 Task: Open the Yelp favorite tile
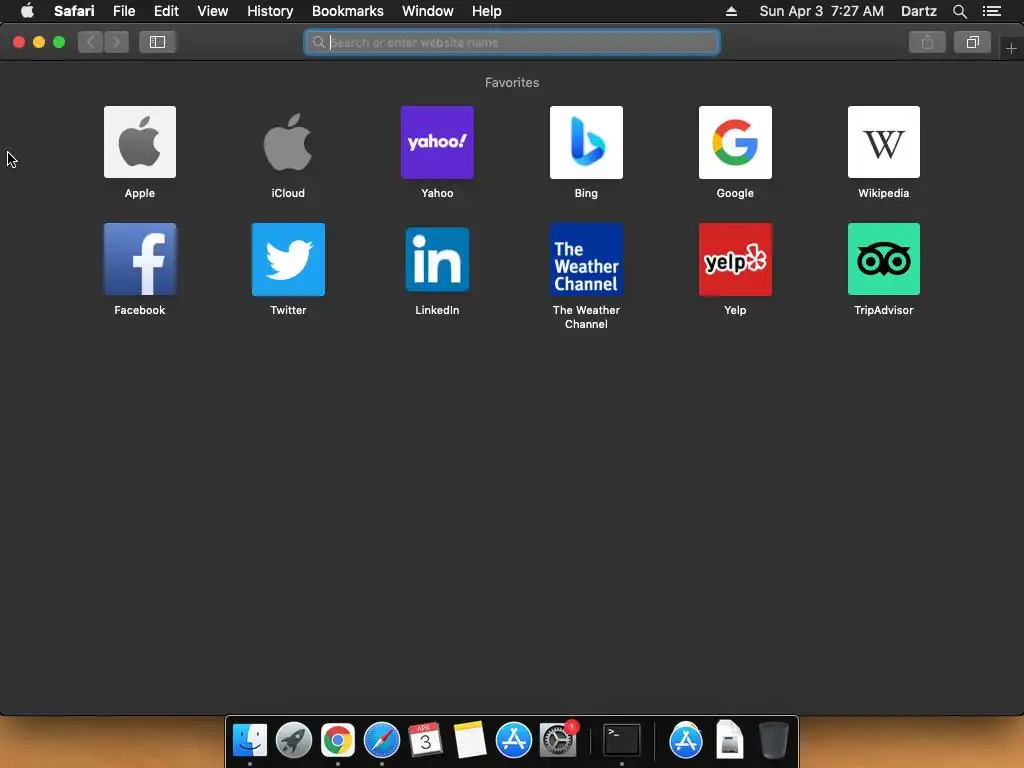pyautogui.click(x=735, y=259)
